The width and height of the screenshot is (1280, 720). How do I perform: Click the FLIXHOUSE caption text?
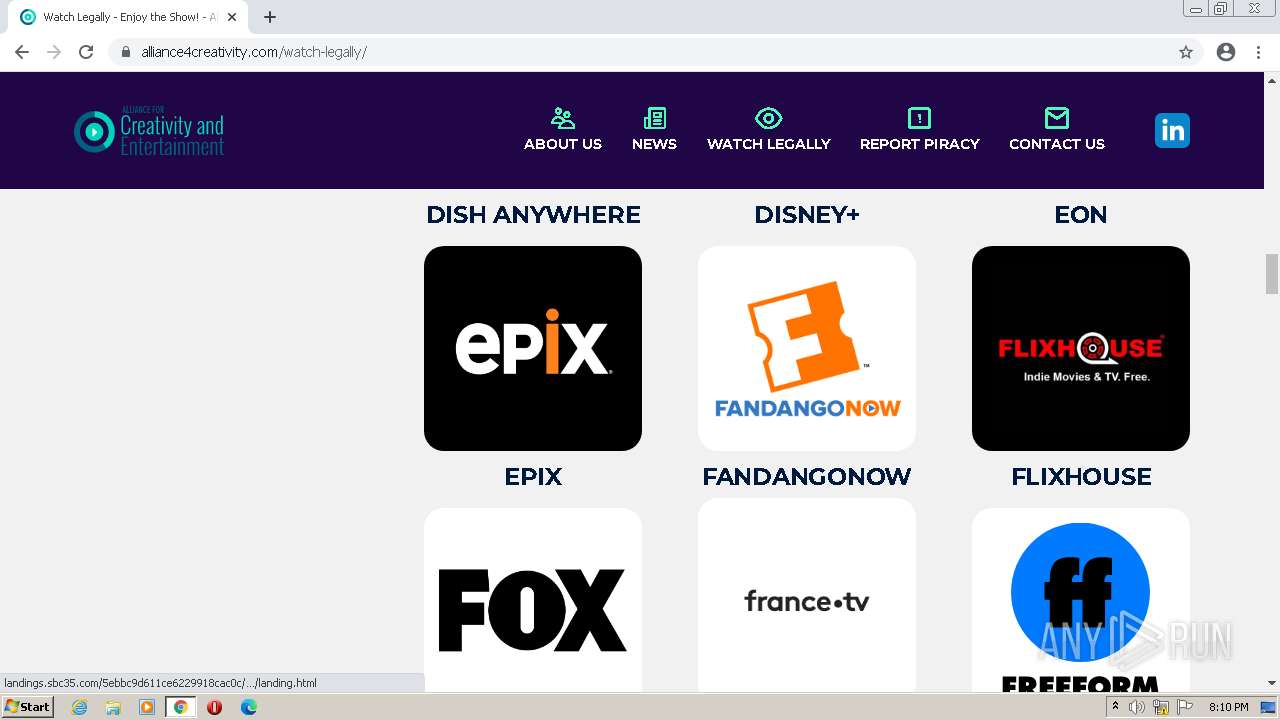click(x=1081, y=477)
